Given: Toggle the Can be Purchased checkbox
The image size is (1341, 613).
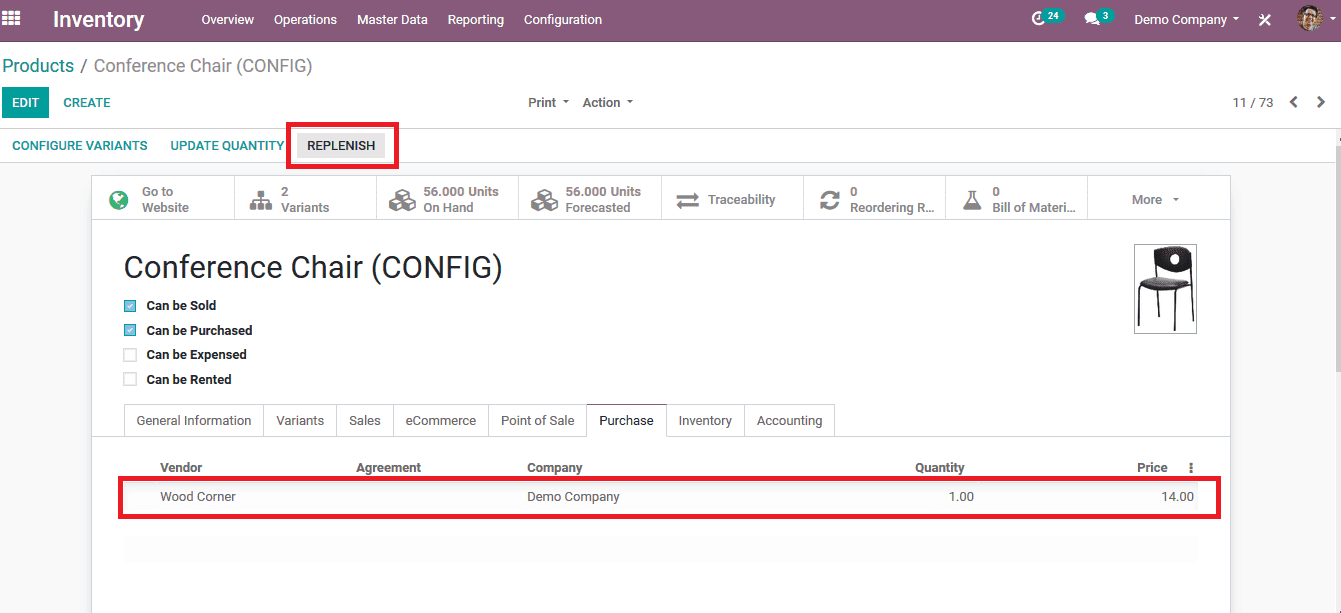Looking at the screenshot, I should tap(130, 330).
